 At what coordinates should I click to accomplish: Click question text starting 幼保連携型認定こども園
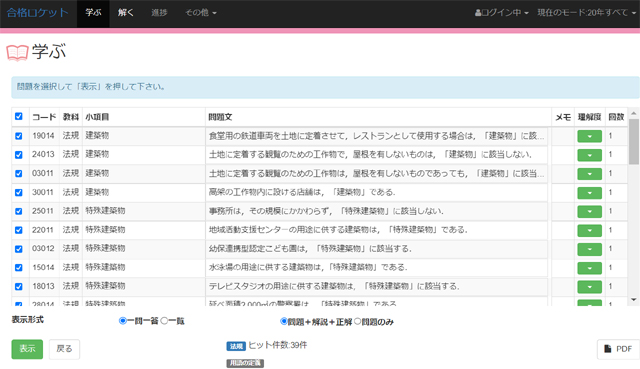pos(311,249)
